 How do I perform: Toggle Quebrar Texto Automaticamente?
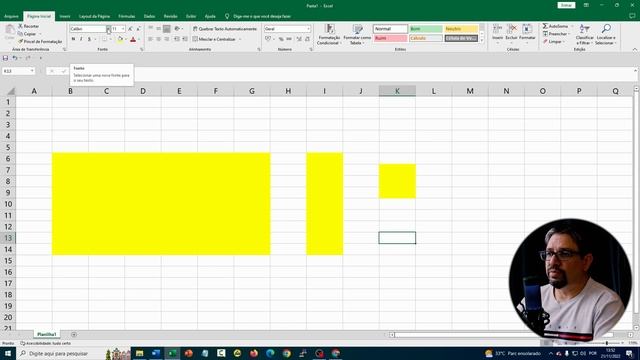coord(225,29)
